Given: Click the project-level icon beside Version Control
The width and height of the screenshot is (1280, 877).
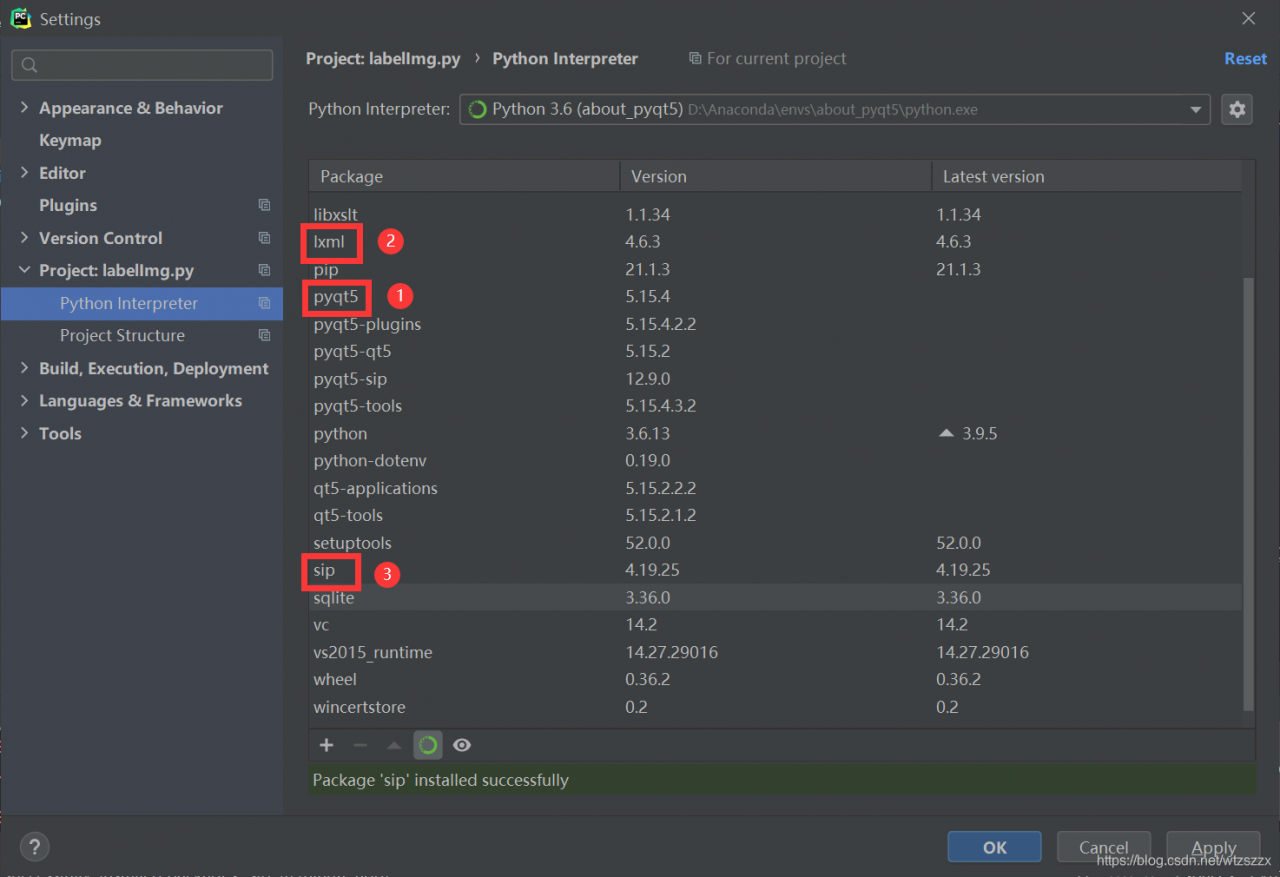Looking at the screenshot, I should (x=264, y=238).
